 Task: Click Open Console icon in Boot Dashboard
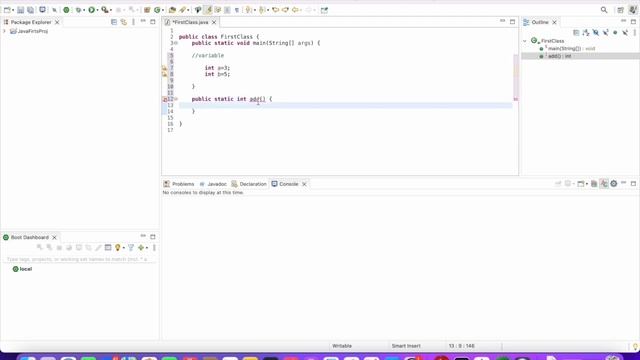(108, 247)
